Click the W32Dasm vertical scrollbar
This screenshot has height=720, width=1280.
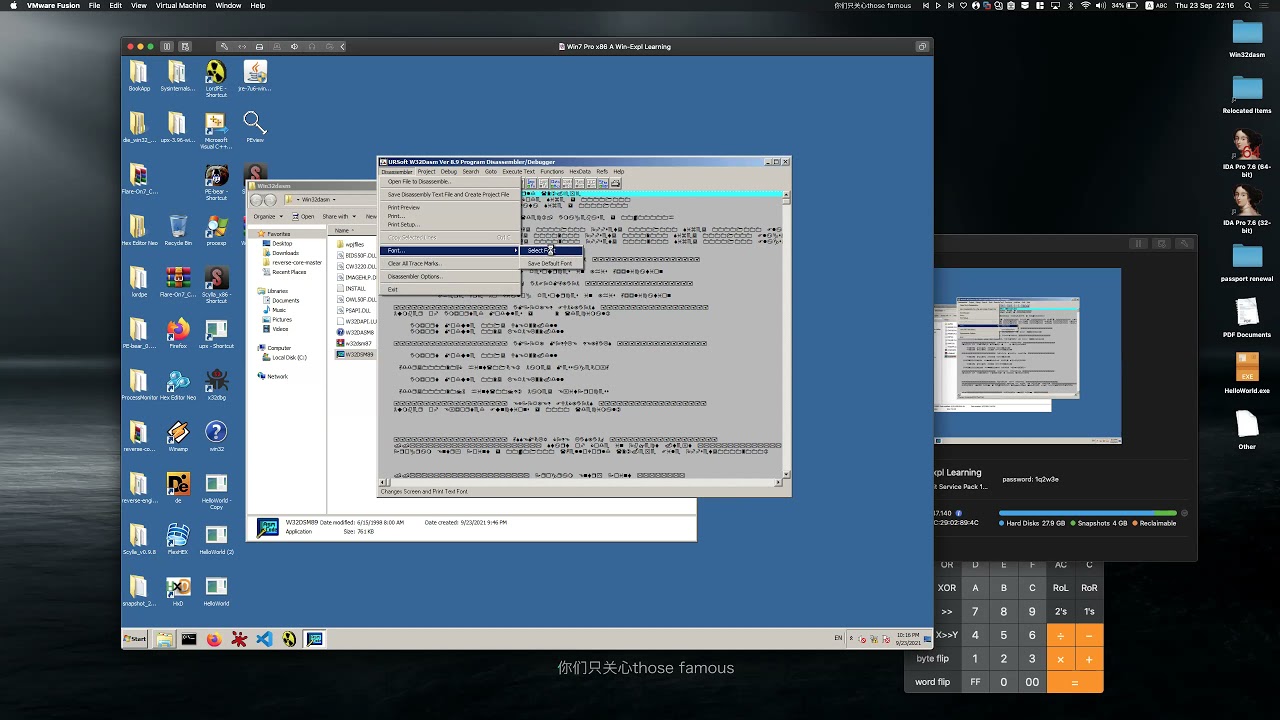786,336
